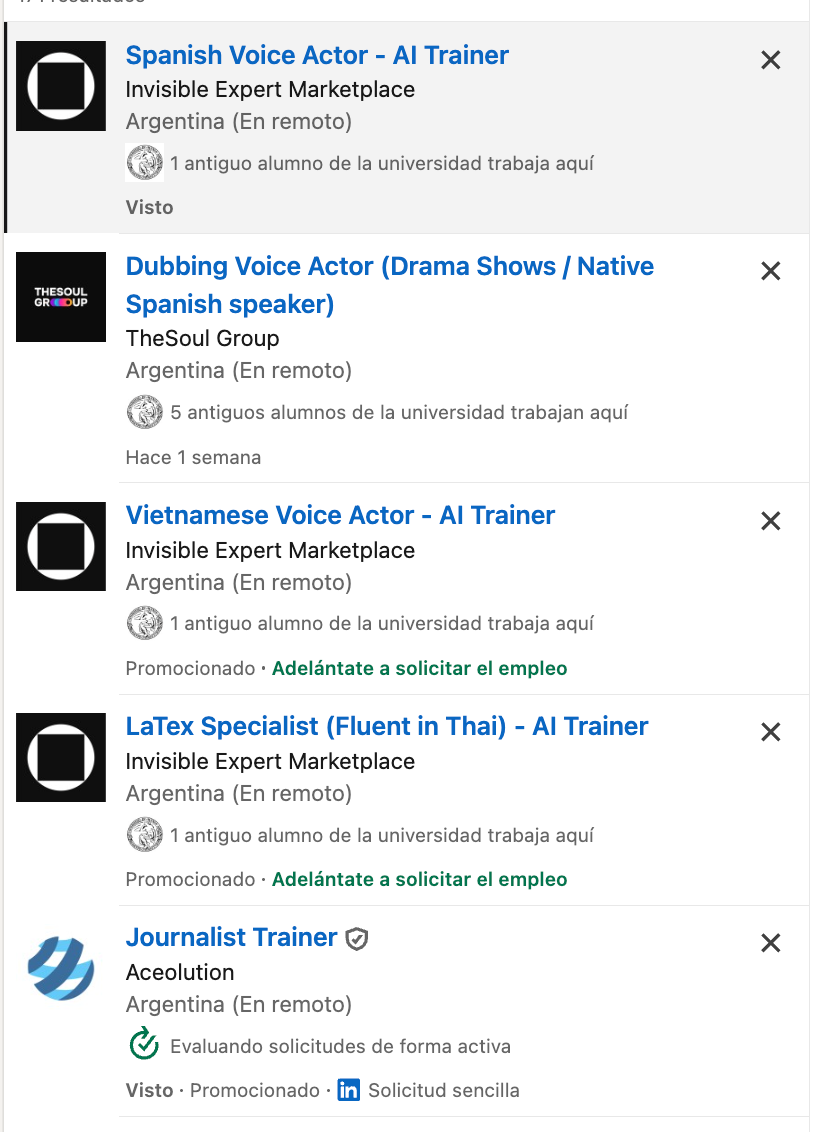Click 'Solicitud sencilla' label on Journalist Trainer
This screenshot has height=1132, width=830.
tap(444, 1090)
